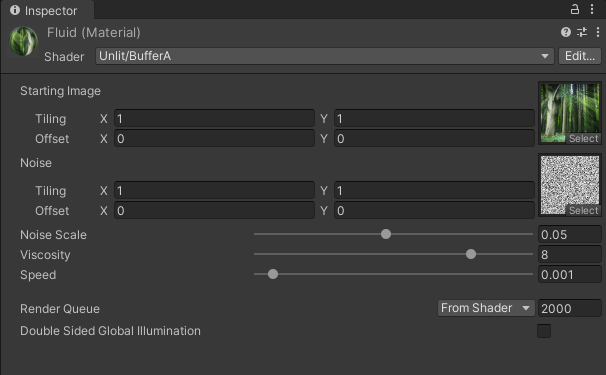Click the Starting Image Tiling X field
Image resolution: width=606 pixels, height=375 pixels.
(x=214, y=118)
